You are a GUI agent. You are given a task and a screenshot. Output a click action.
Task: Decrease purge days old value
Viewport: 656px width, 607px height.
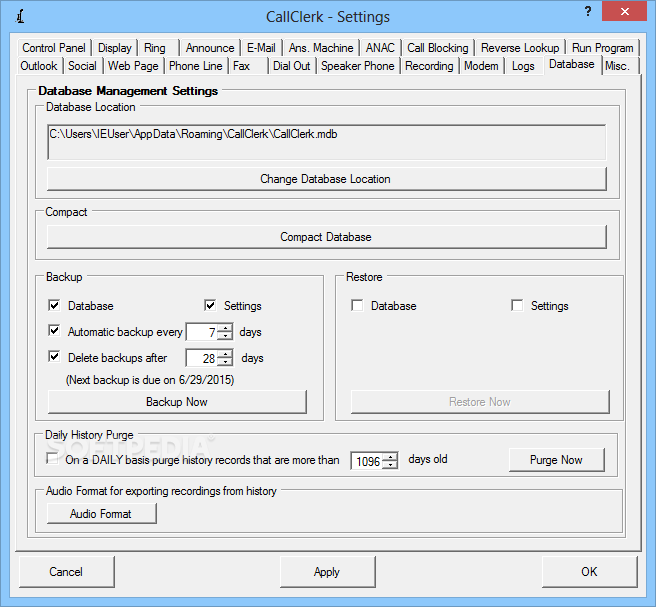(390, 465)
